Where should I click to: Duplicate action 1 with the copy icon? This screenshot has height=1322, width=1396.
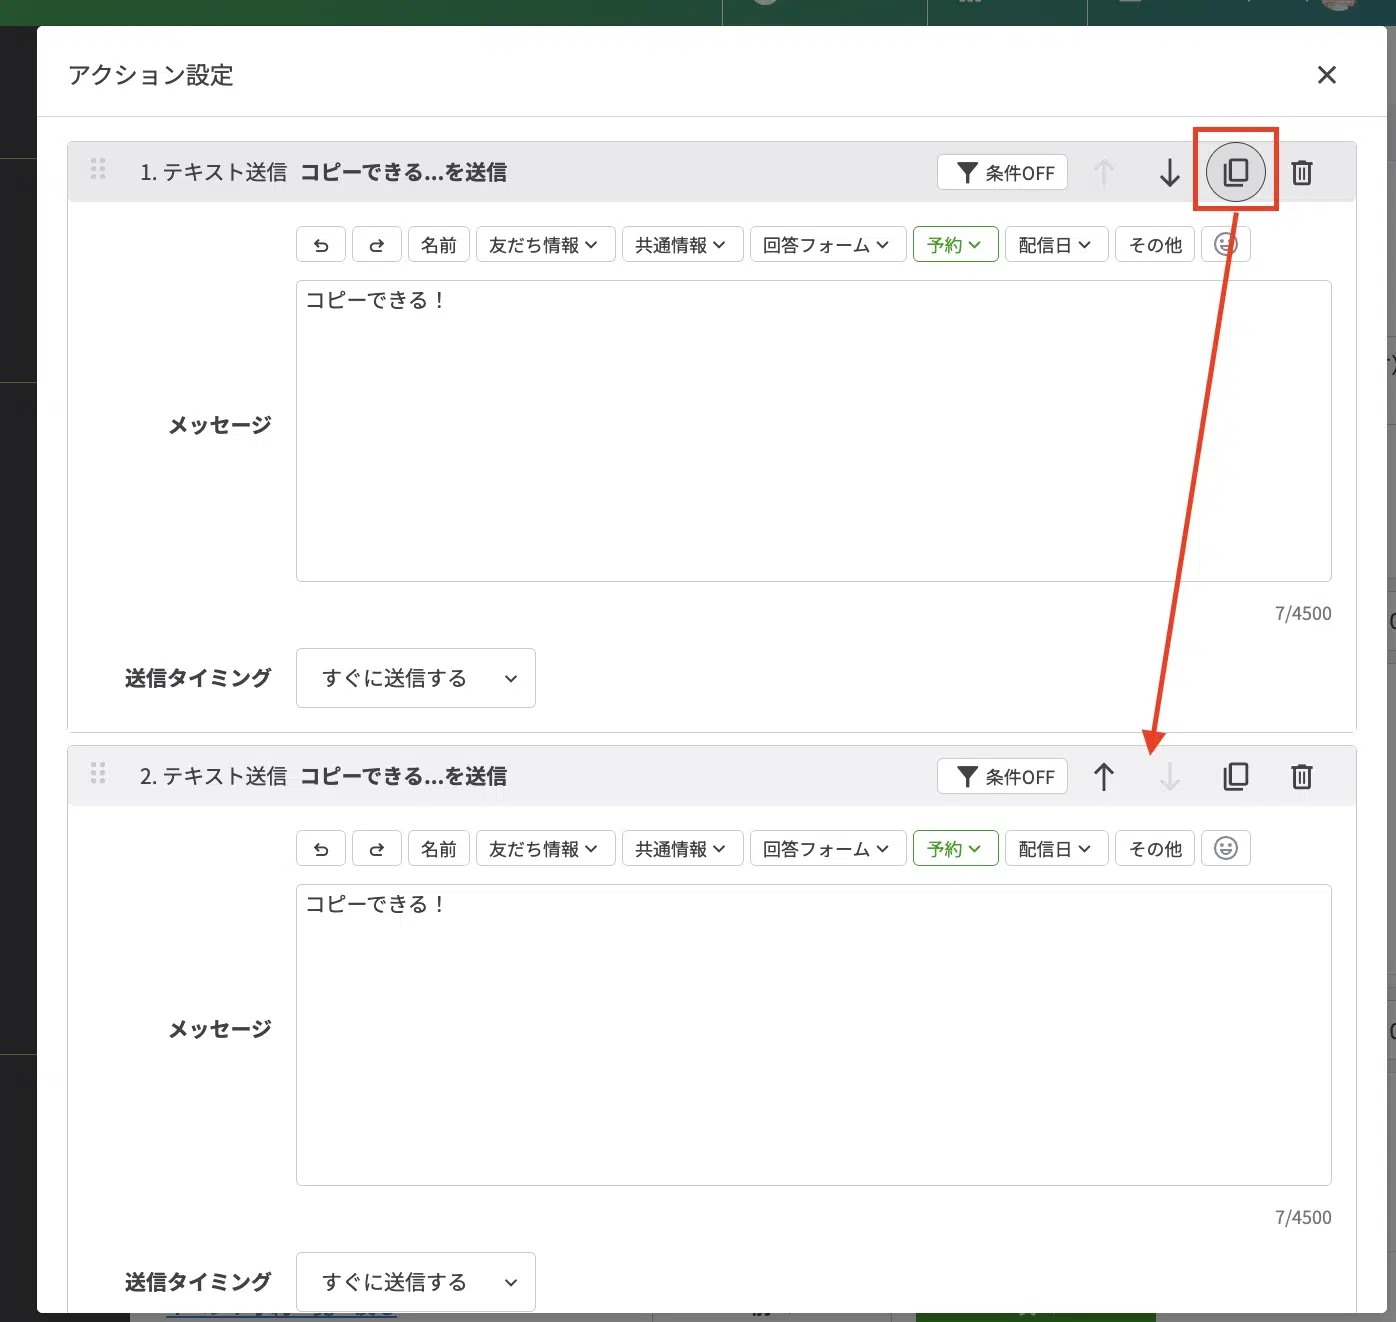[x=1236, y=172]
